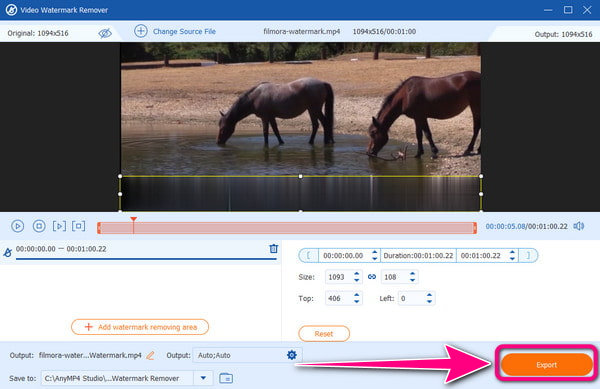Click the Reset button
The image size is (600, 389).
324,334
